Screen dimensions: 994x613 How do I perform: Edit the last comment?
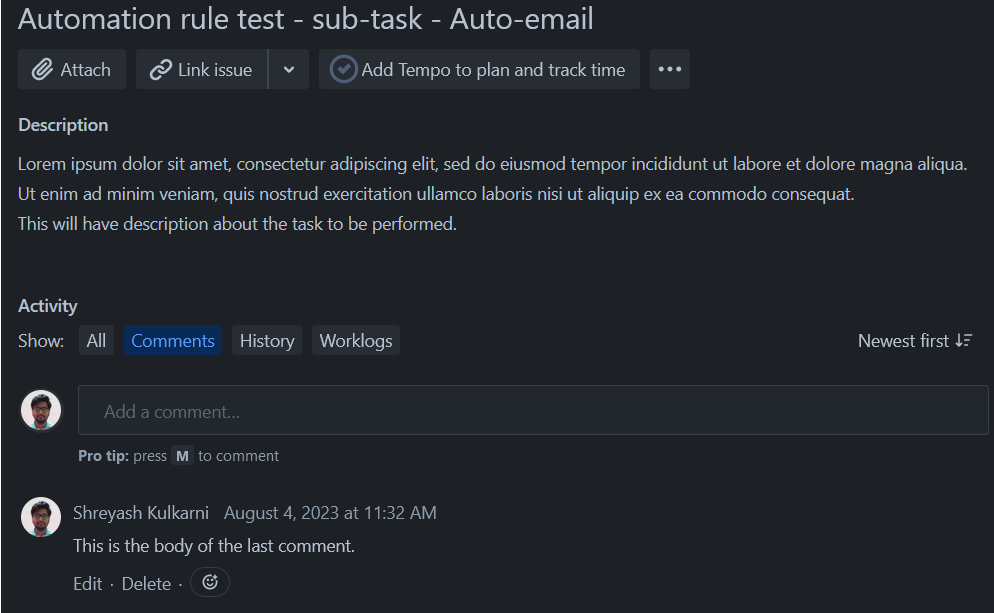click(x=87, y=583)
